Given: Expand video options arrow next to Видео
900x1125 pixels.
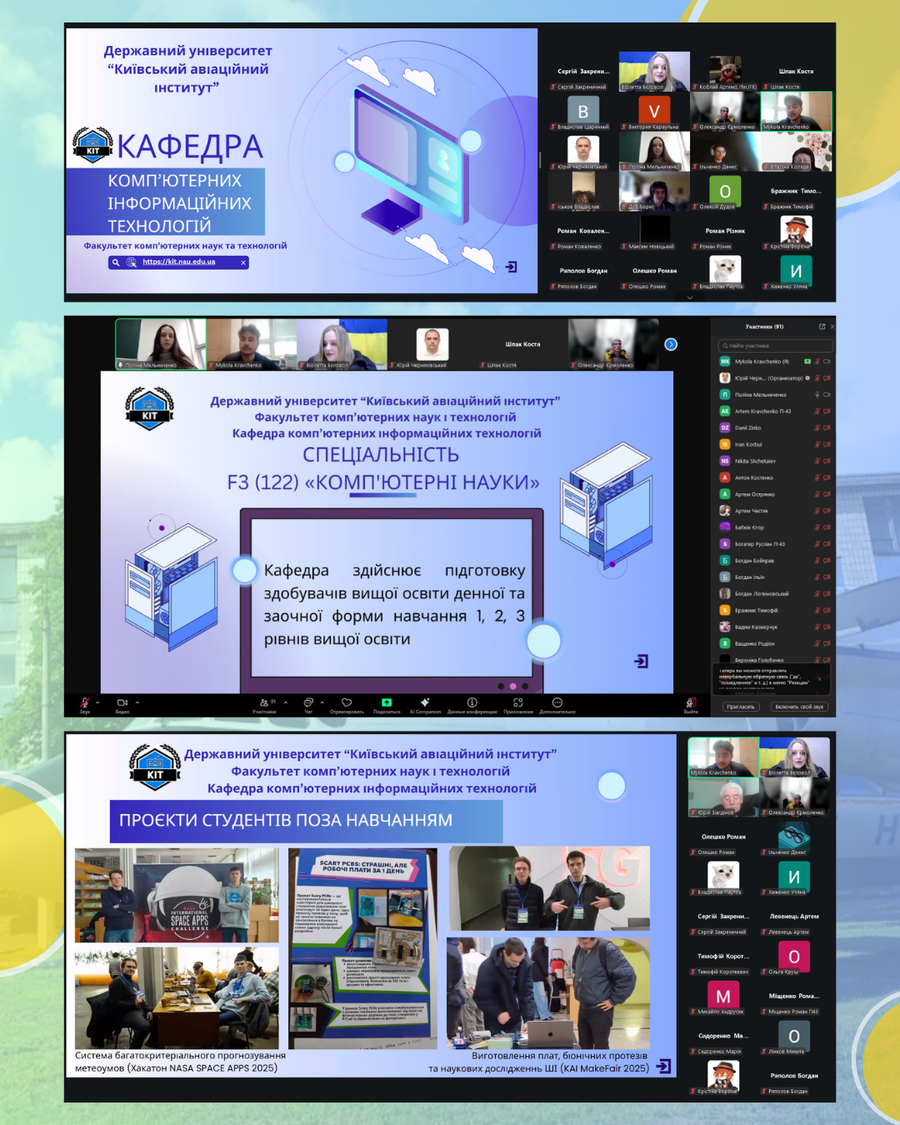Looking at the screenshot, I should coord(137,701).
